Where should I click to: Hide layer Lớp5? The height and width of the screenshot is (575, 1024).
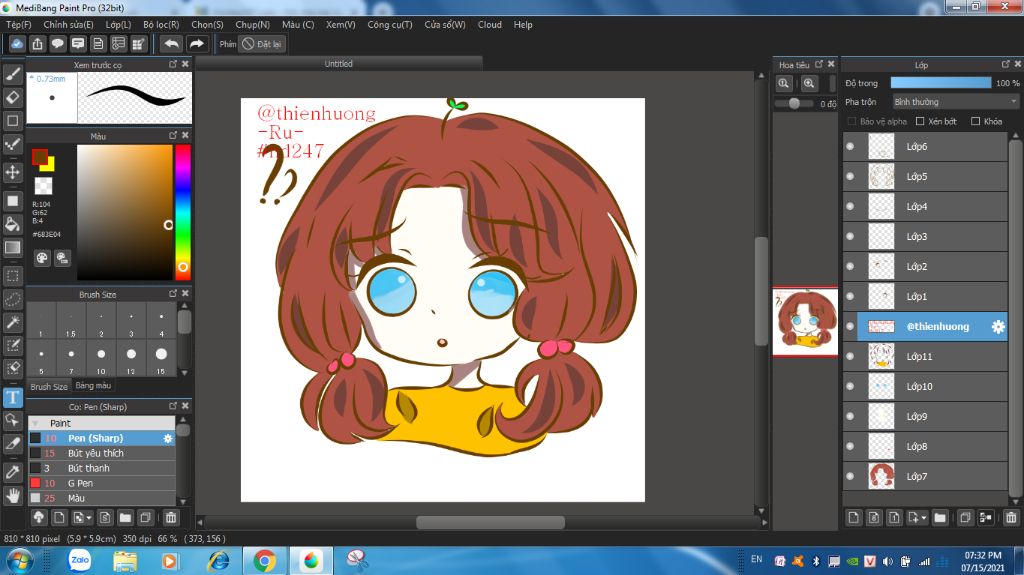point(850,176)
